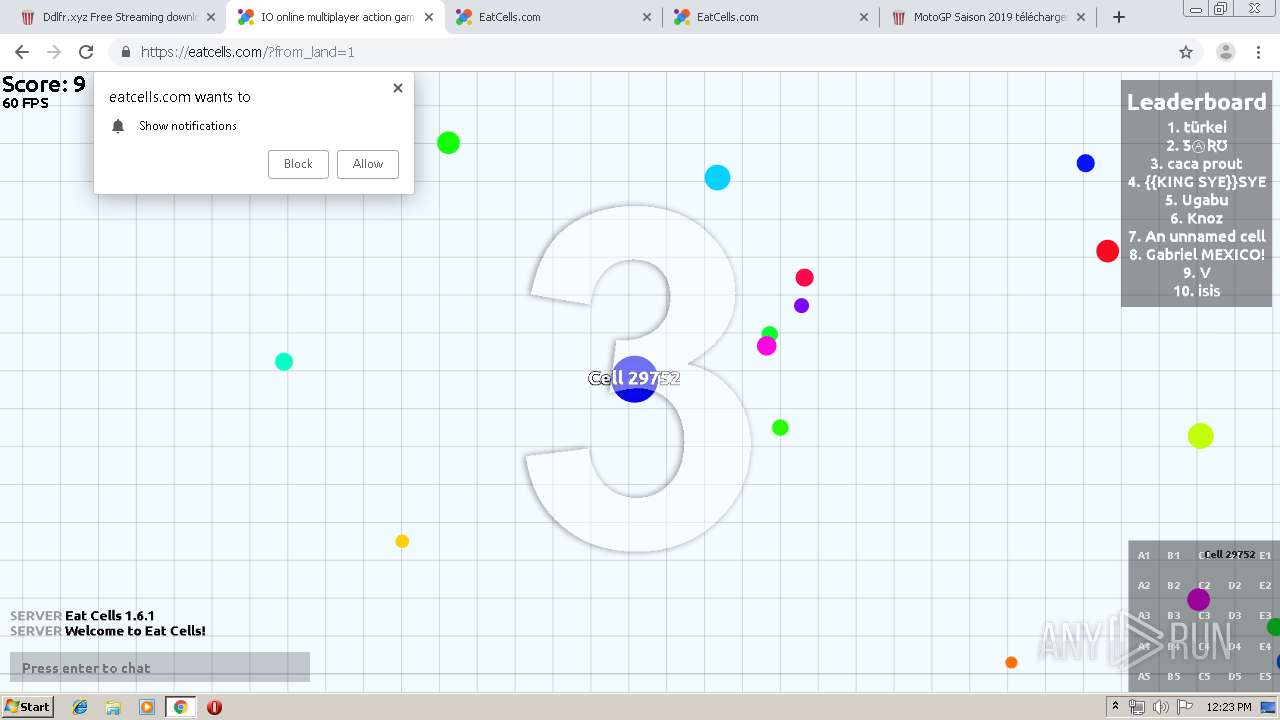Bookmark this page with the star icon
Screen dimensions: 1280x720
[1186, 52]
